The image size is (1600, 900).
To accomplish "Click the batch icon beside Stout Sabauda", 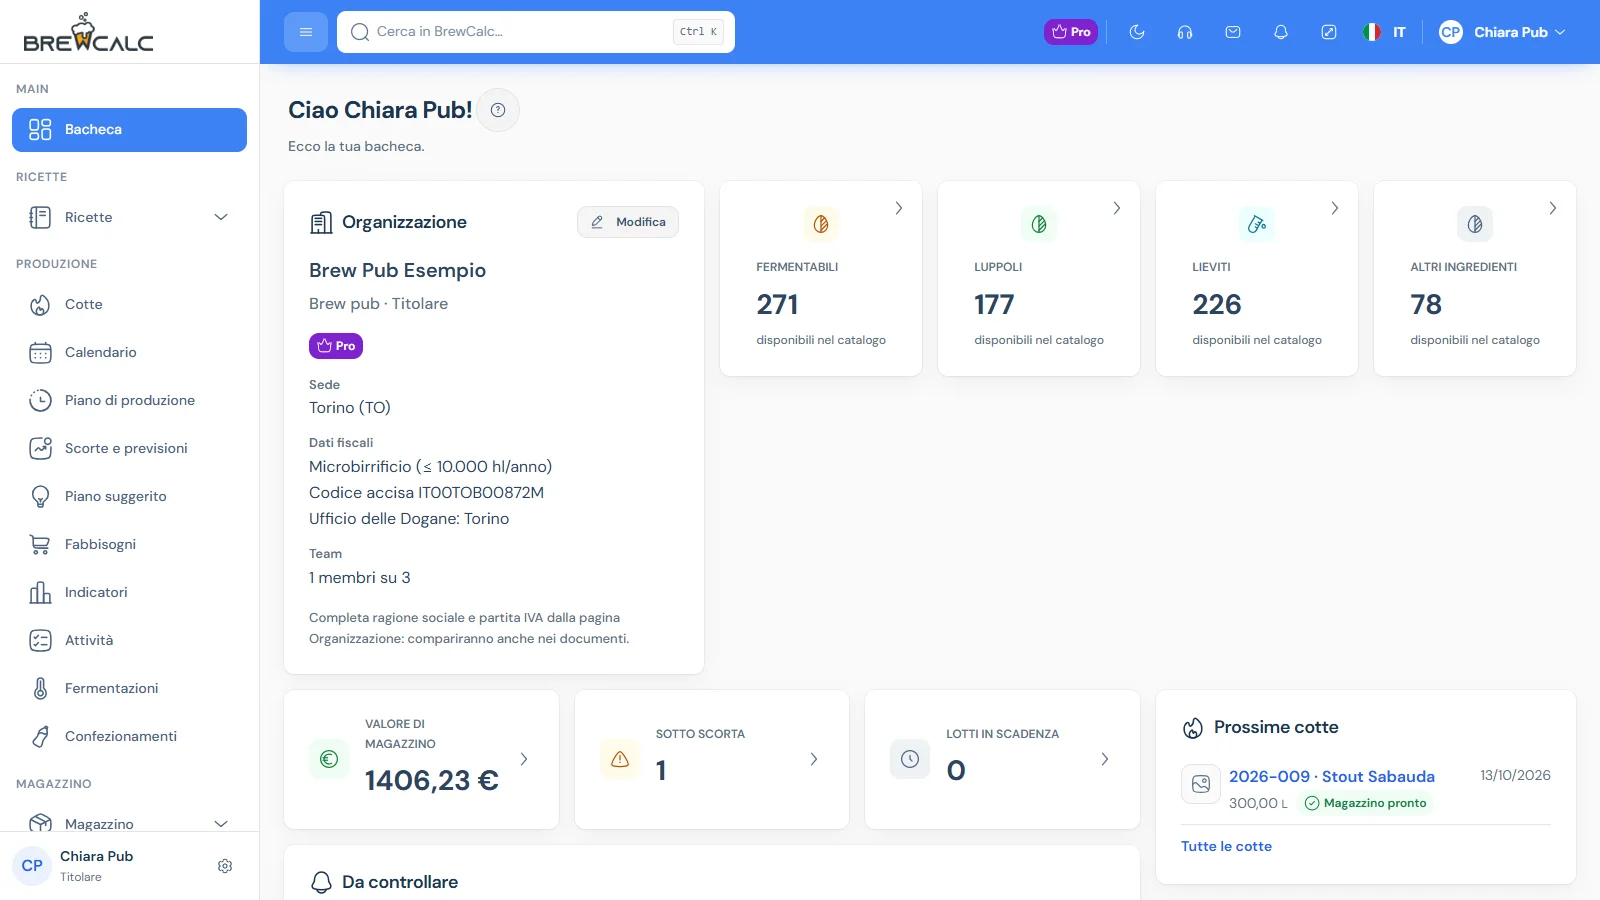I will tap(1201, 785).
